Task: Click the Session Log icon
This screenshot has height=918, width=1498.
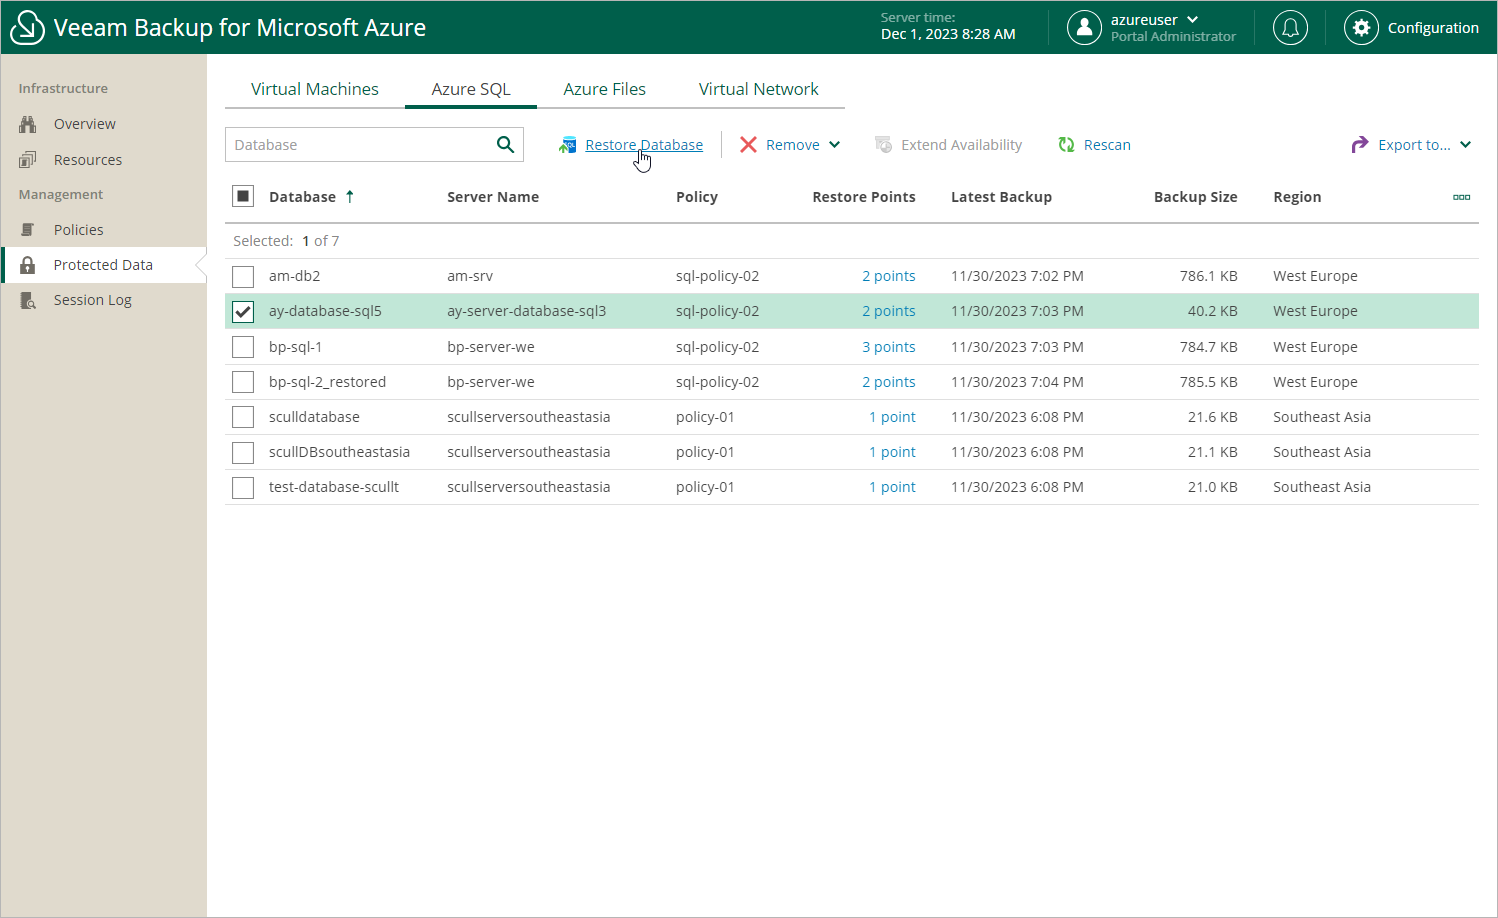Action: coord(28,300)
